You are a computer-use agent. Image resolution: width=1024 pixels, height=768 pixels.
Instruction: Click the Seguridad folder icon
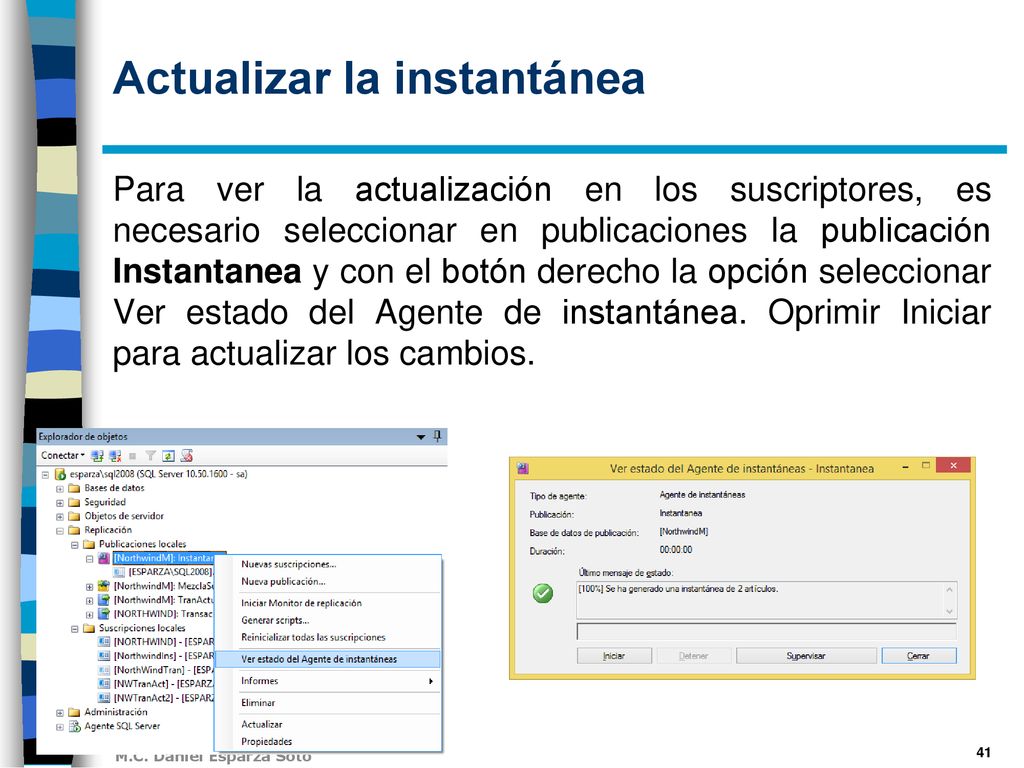(x=74, y=502)
